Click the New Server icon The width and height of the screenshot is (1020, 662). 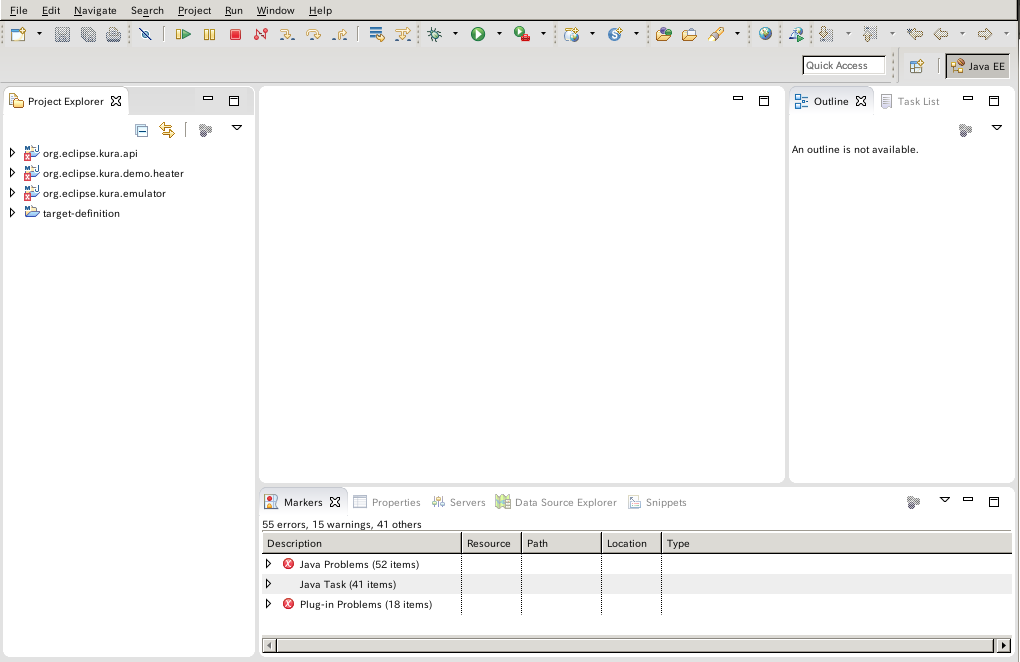click(571, 34)
